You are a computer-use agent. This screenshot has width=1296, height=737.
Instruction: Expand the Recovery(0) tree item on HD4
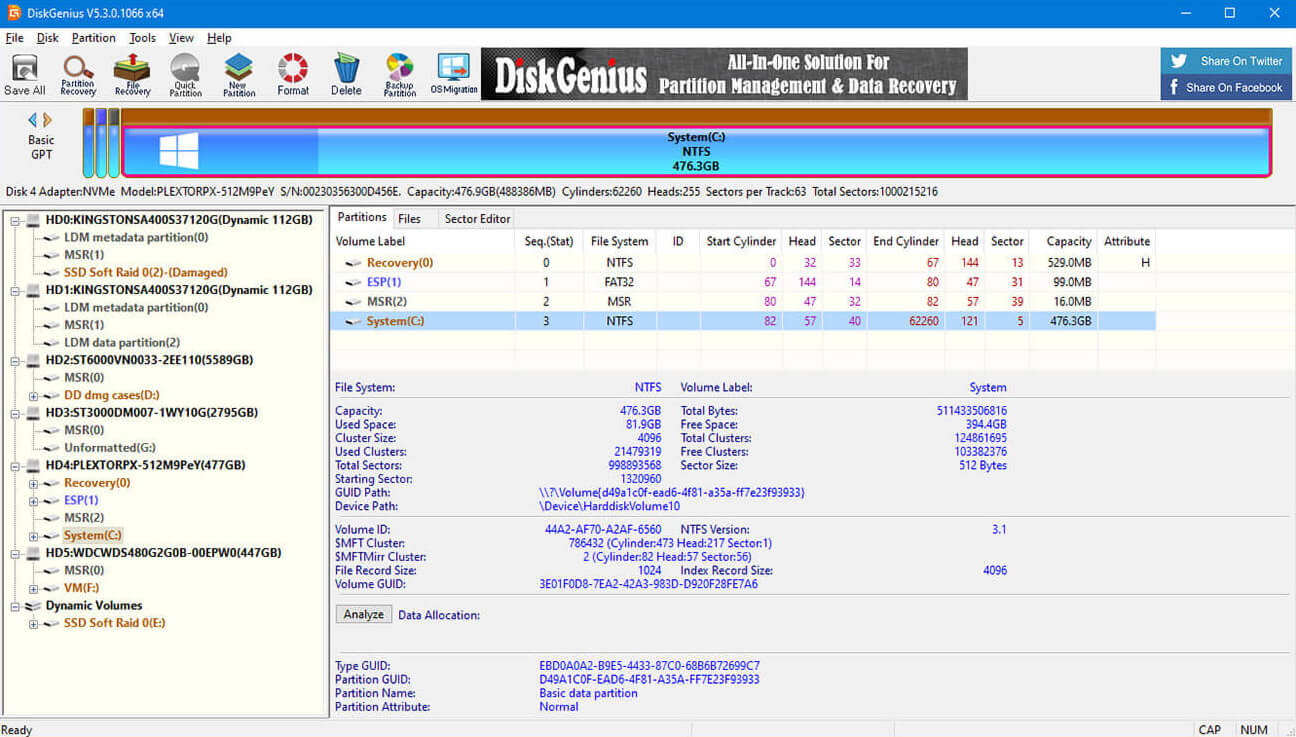[x=33, y=482]
